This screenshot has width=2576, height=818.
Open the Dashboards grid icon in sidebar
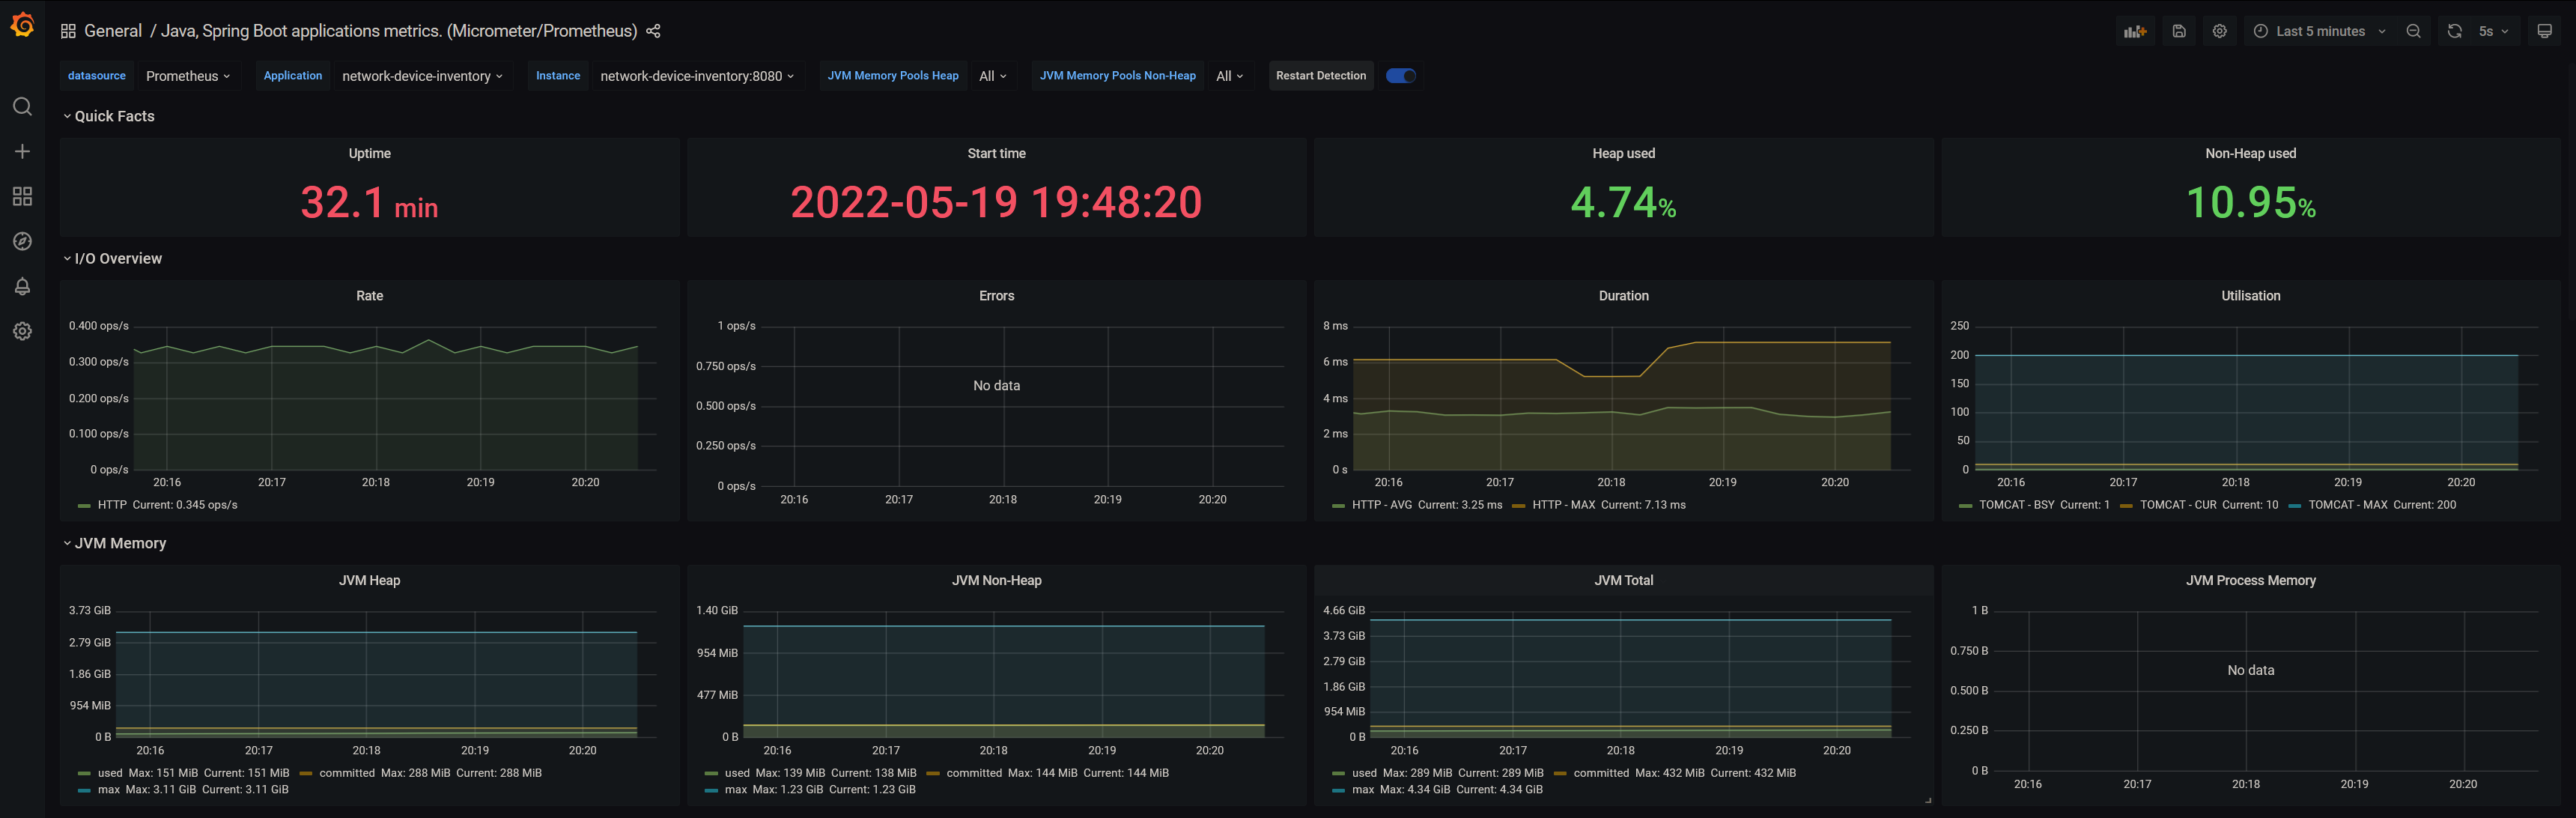pos(22,196)
